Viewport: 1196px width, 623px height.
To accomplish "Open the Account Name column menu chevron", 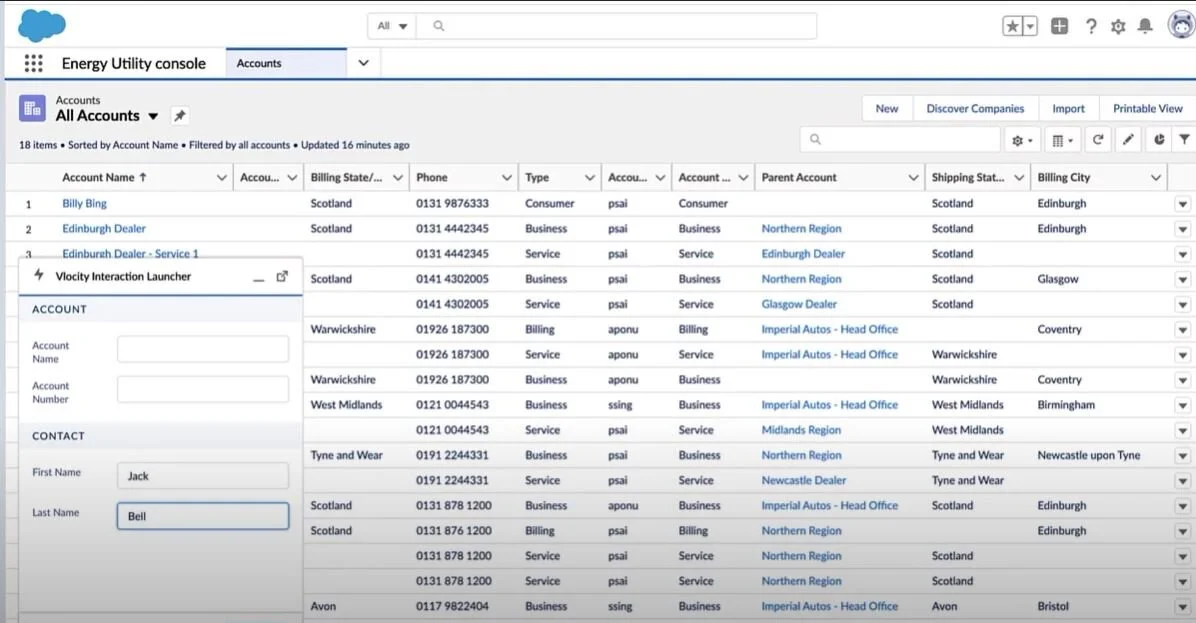I will point(221,178).
